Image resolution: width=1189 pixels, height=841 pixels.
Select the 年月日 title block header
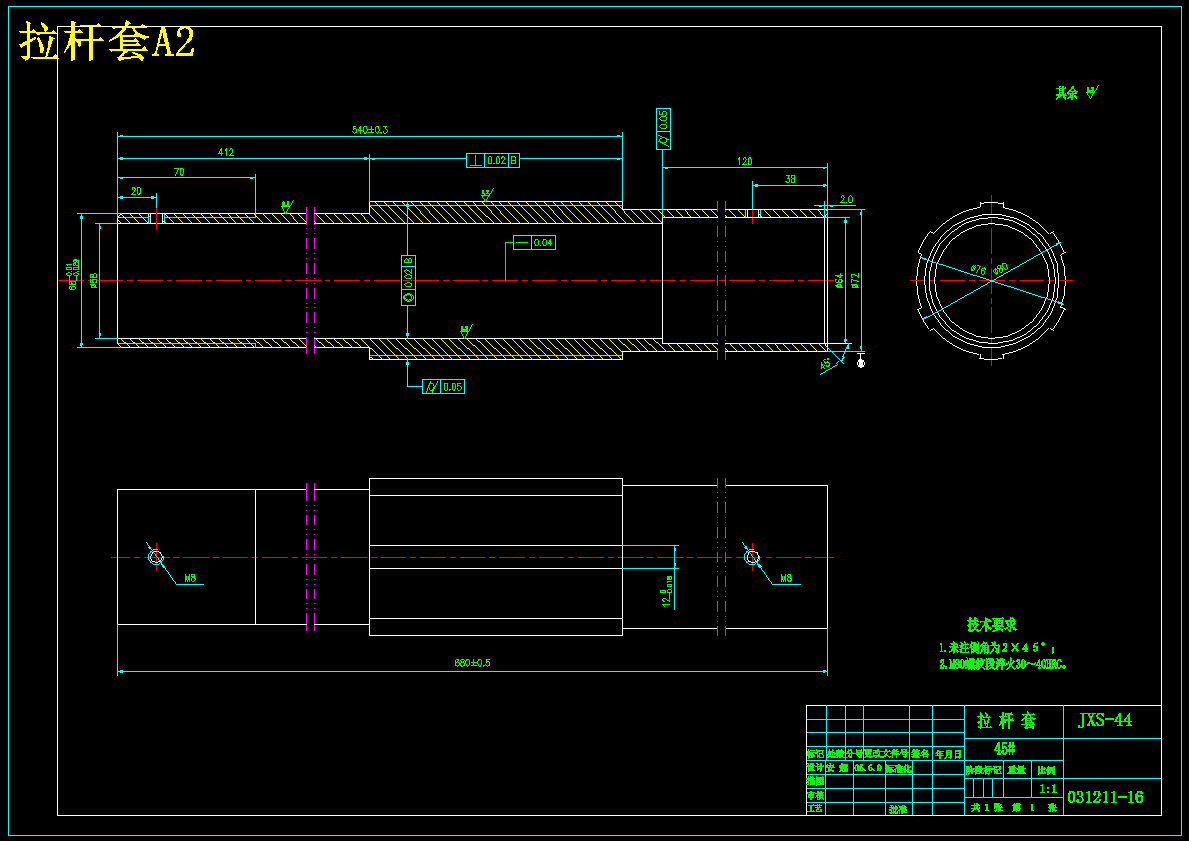coord(948,755)
